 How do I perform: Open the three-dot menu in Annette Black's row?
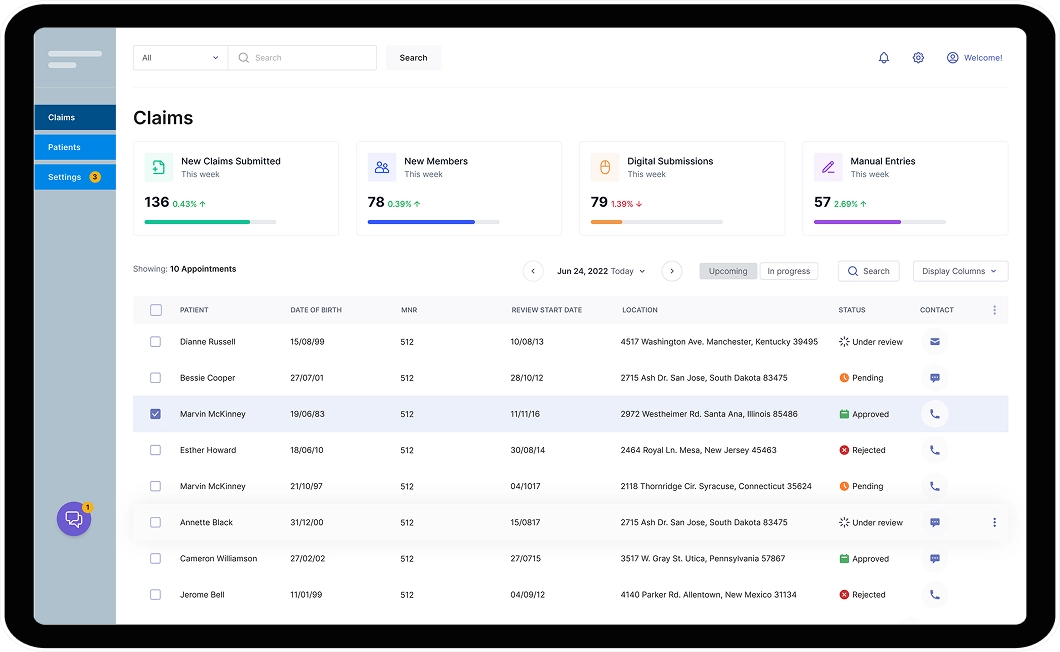click(994, 522)
